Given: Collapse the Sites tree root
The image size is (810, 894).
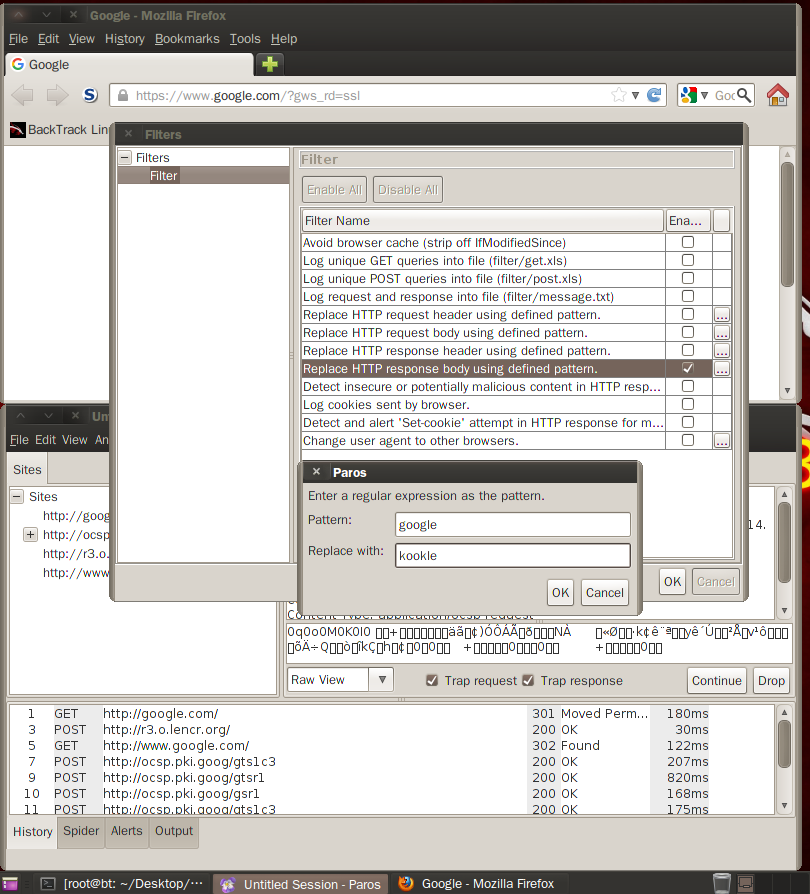Looking at the screenshot, I should pyautogui.click(x=17, y=497).
